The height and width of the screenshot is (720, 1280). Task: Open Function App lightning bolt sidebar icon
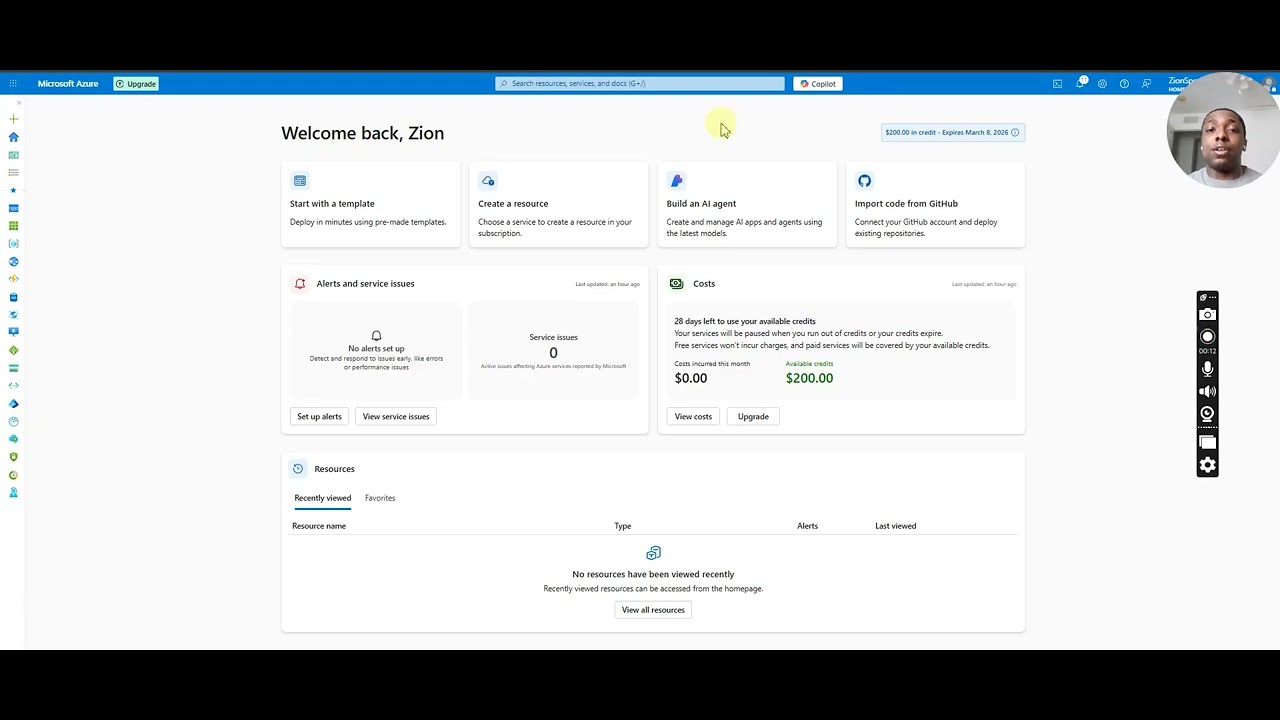tap(13, 279)
